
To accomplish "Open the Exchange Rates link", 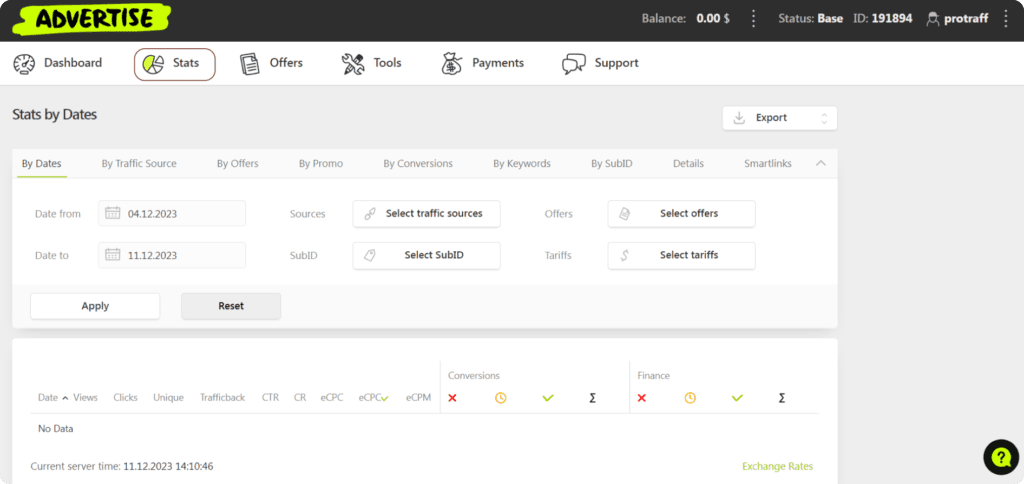I will pos(777,466).
